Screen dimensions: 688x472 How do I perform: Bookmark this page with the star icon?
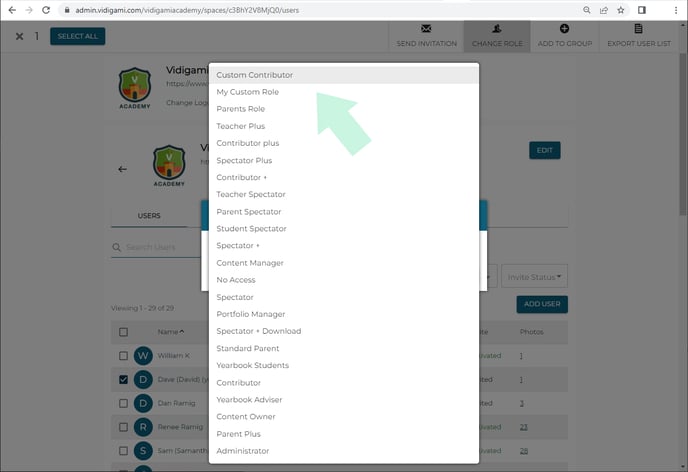point(621,9)
